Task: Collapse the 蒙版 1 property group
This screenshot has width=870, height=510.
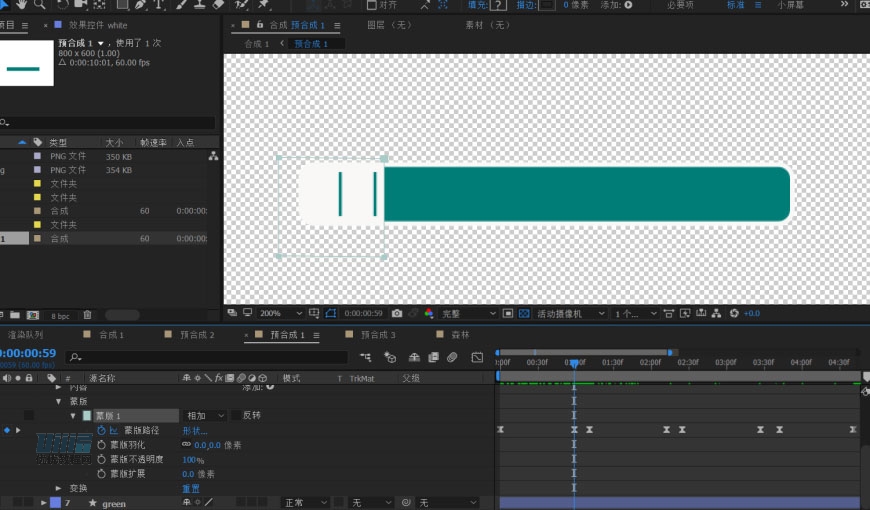Action: coord(73,415)
